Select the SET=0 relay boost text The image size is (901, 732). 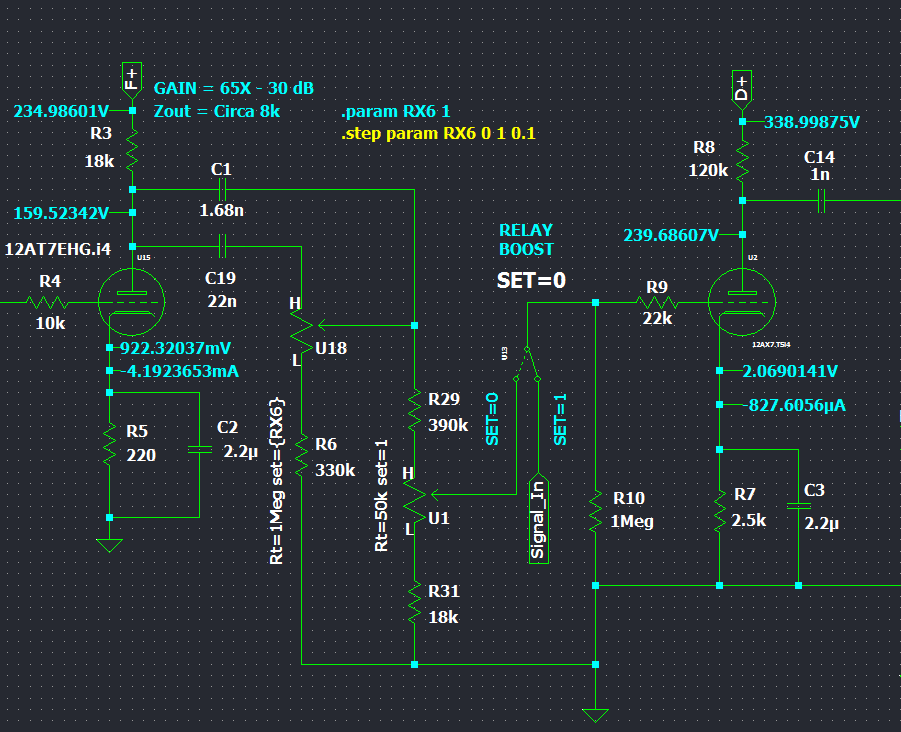531,281
